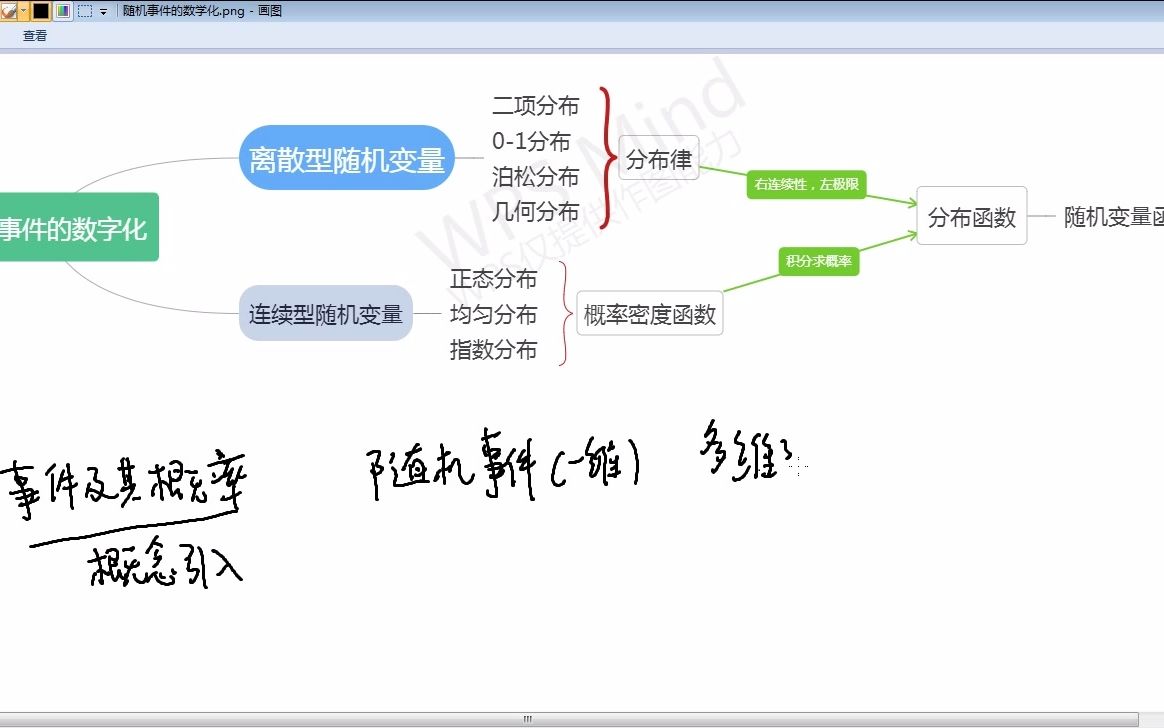The height and width of the screenshot is (728, 1164).
Task: Click the horizontal scrollbar at the bottom
Action: (x=527, y=719)
